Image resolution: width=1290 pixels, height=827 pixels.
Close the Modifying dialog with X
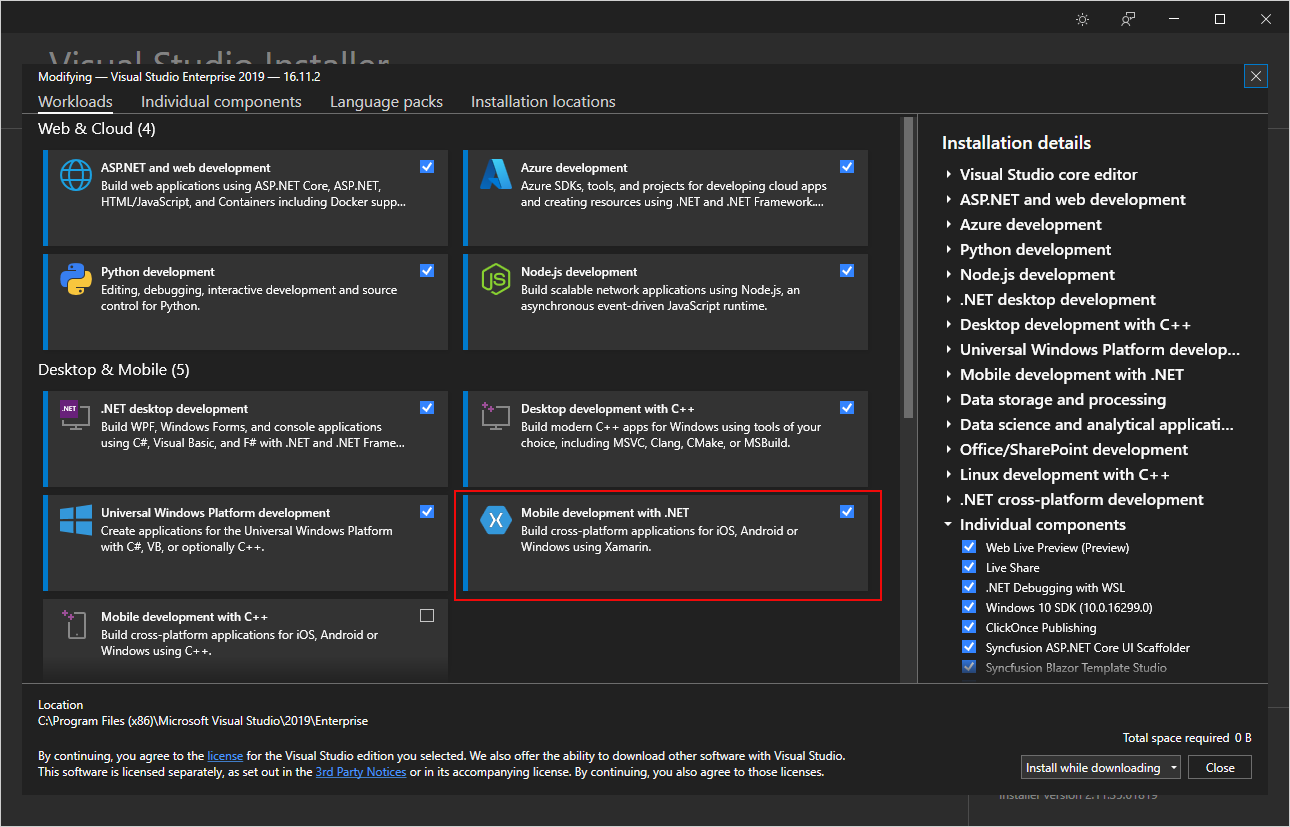pyautogui.click(x=1257, y=76)
